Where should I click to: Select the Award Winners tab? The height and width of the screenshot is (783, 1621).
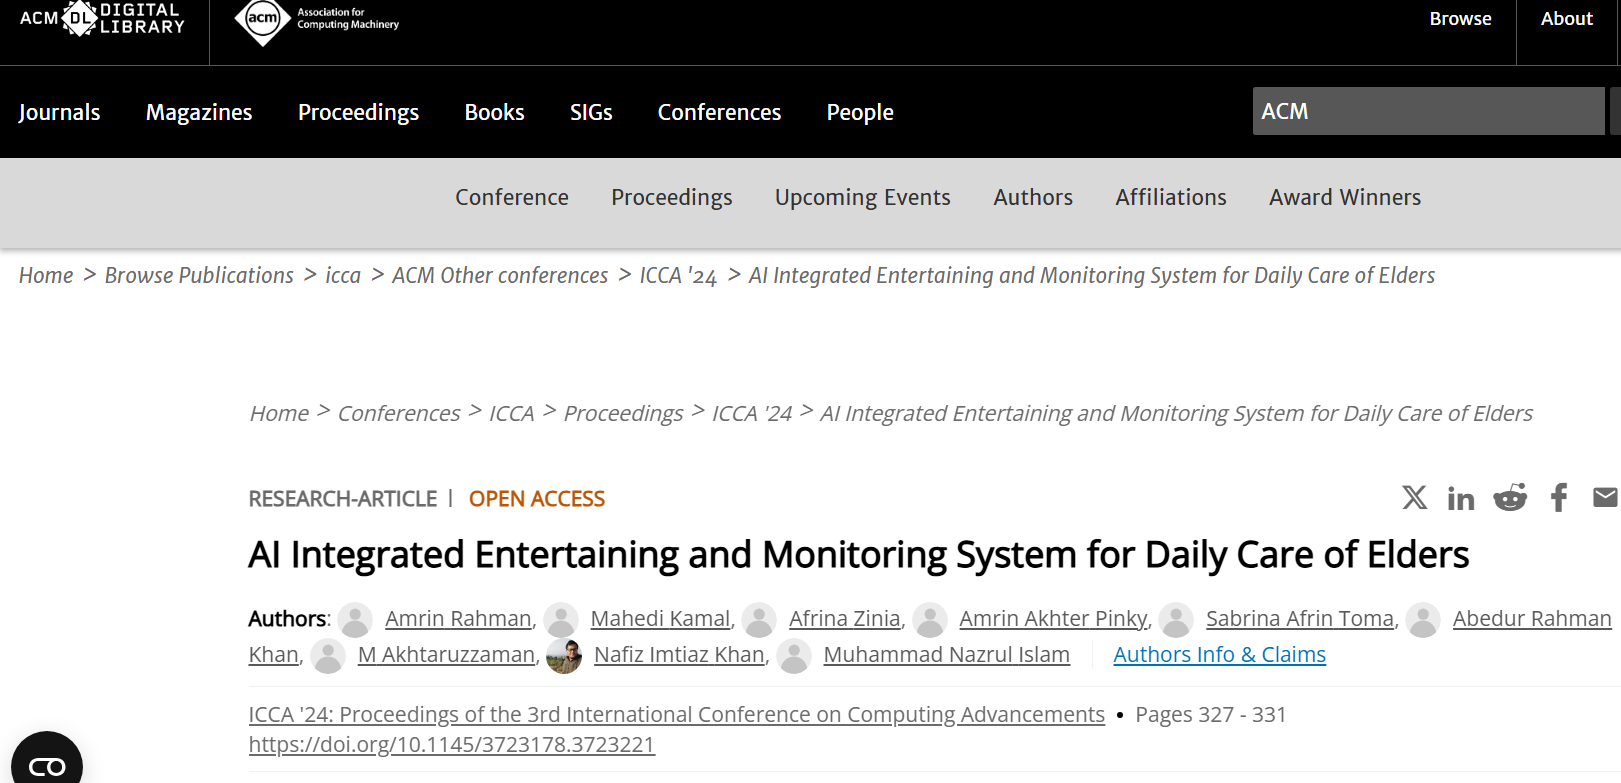[1345, 197]
